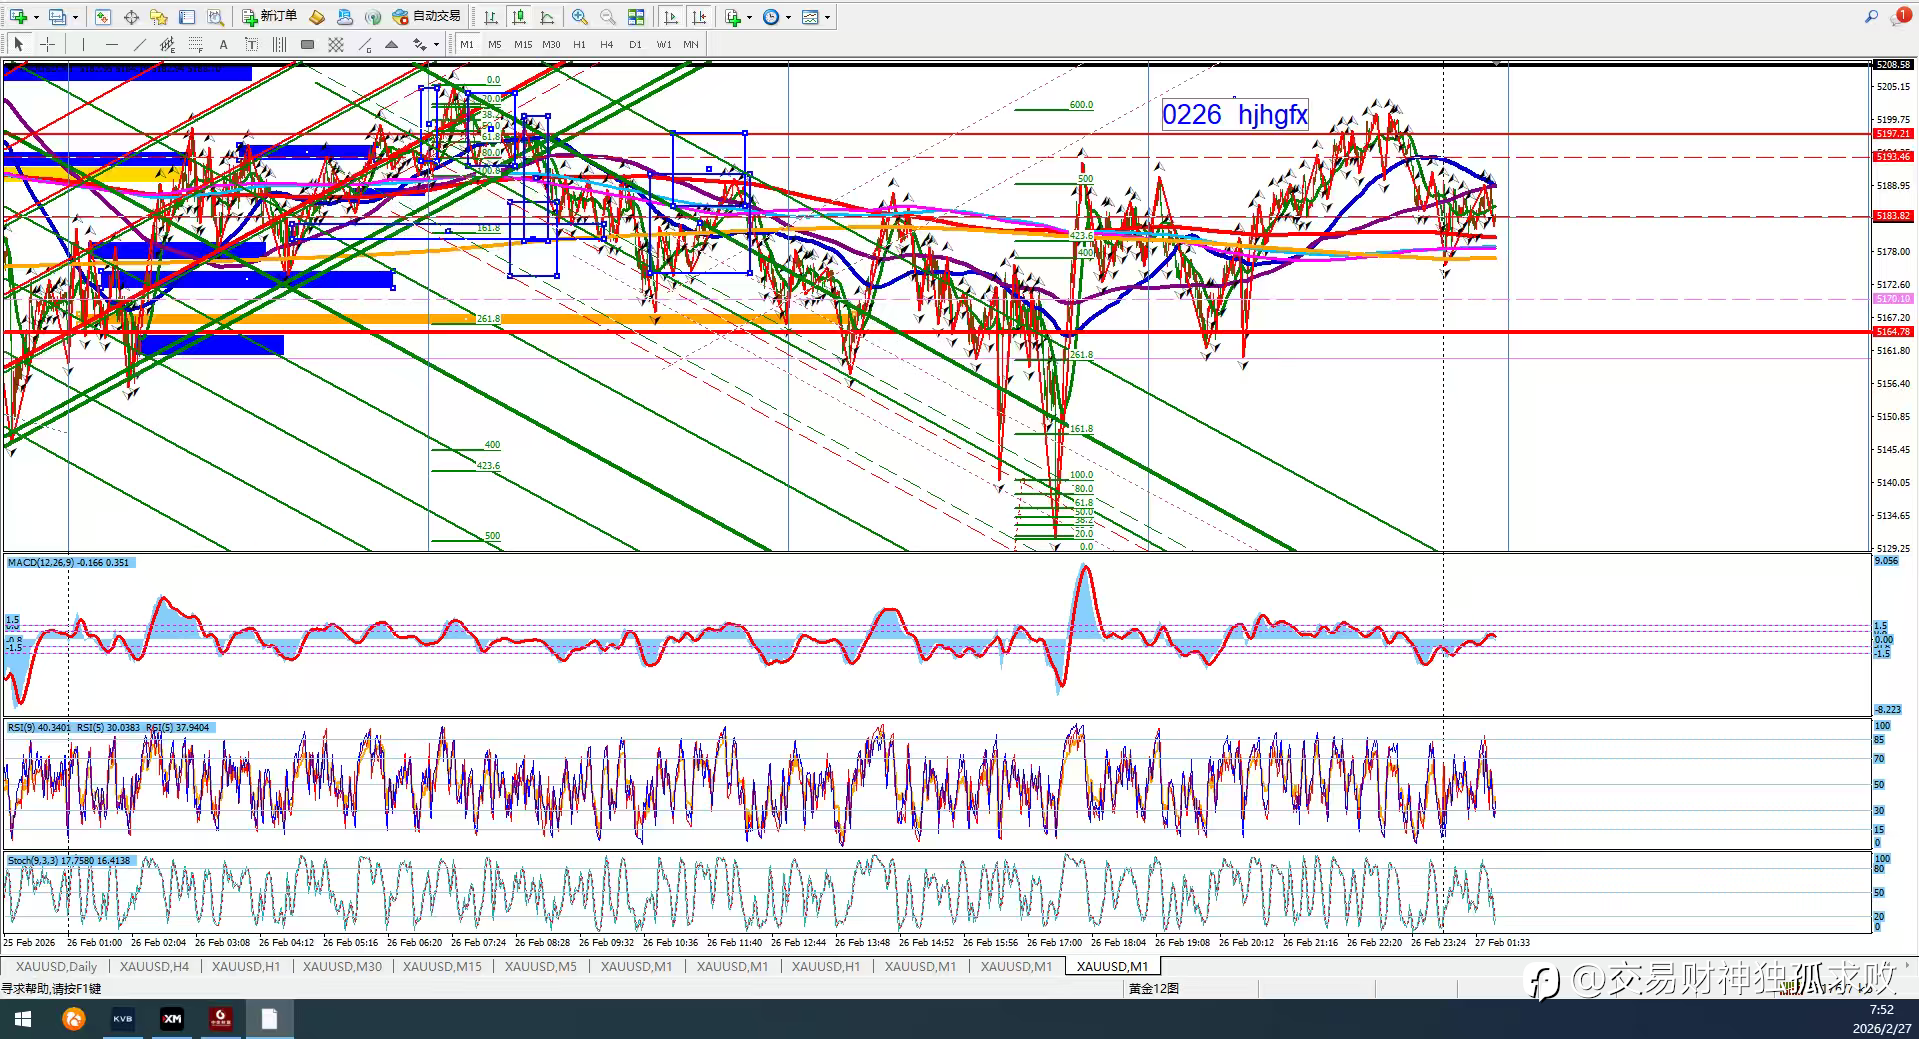Zoom in on the chart
Screen dimensions: 1919x1039
coord(580,17)
